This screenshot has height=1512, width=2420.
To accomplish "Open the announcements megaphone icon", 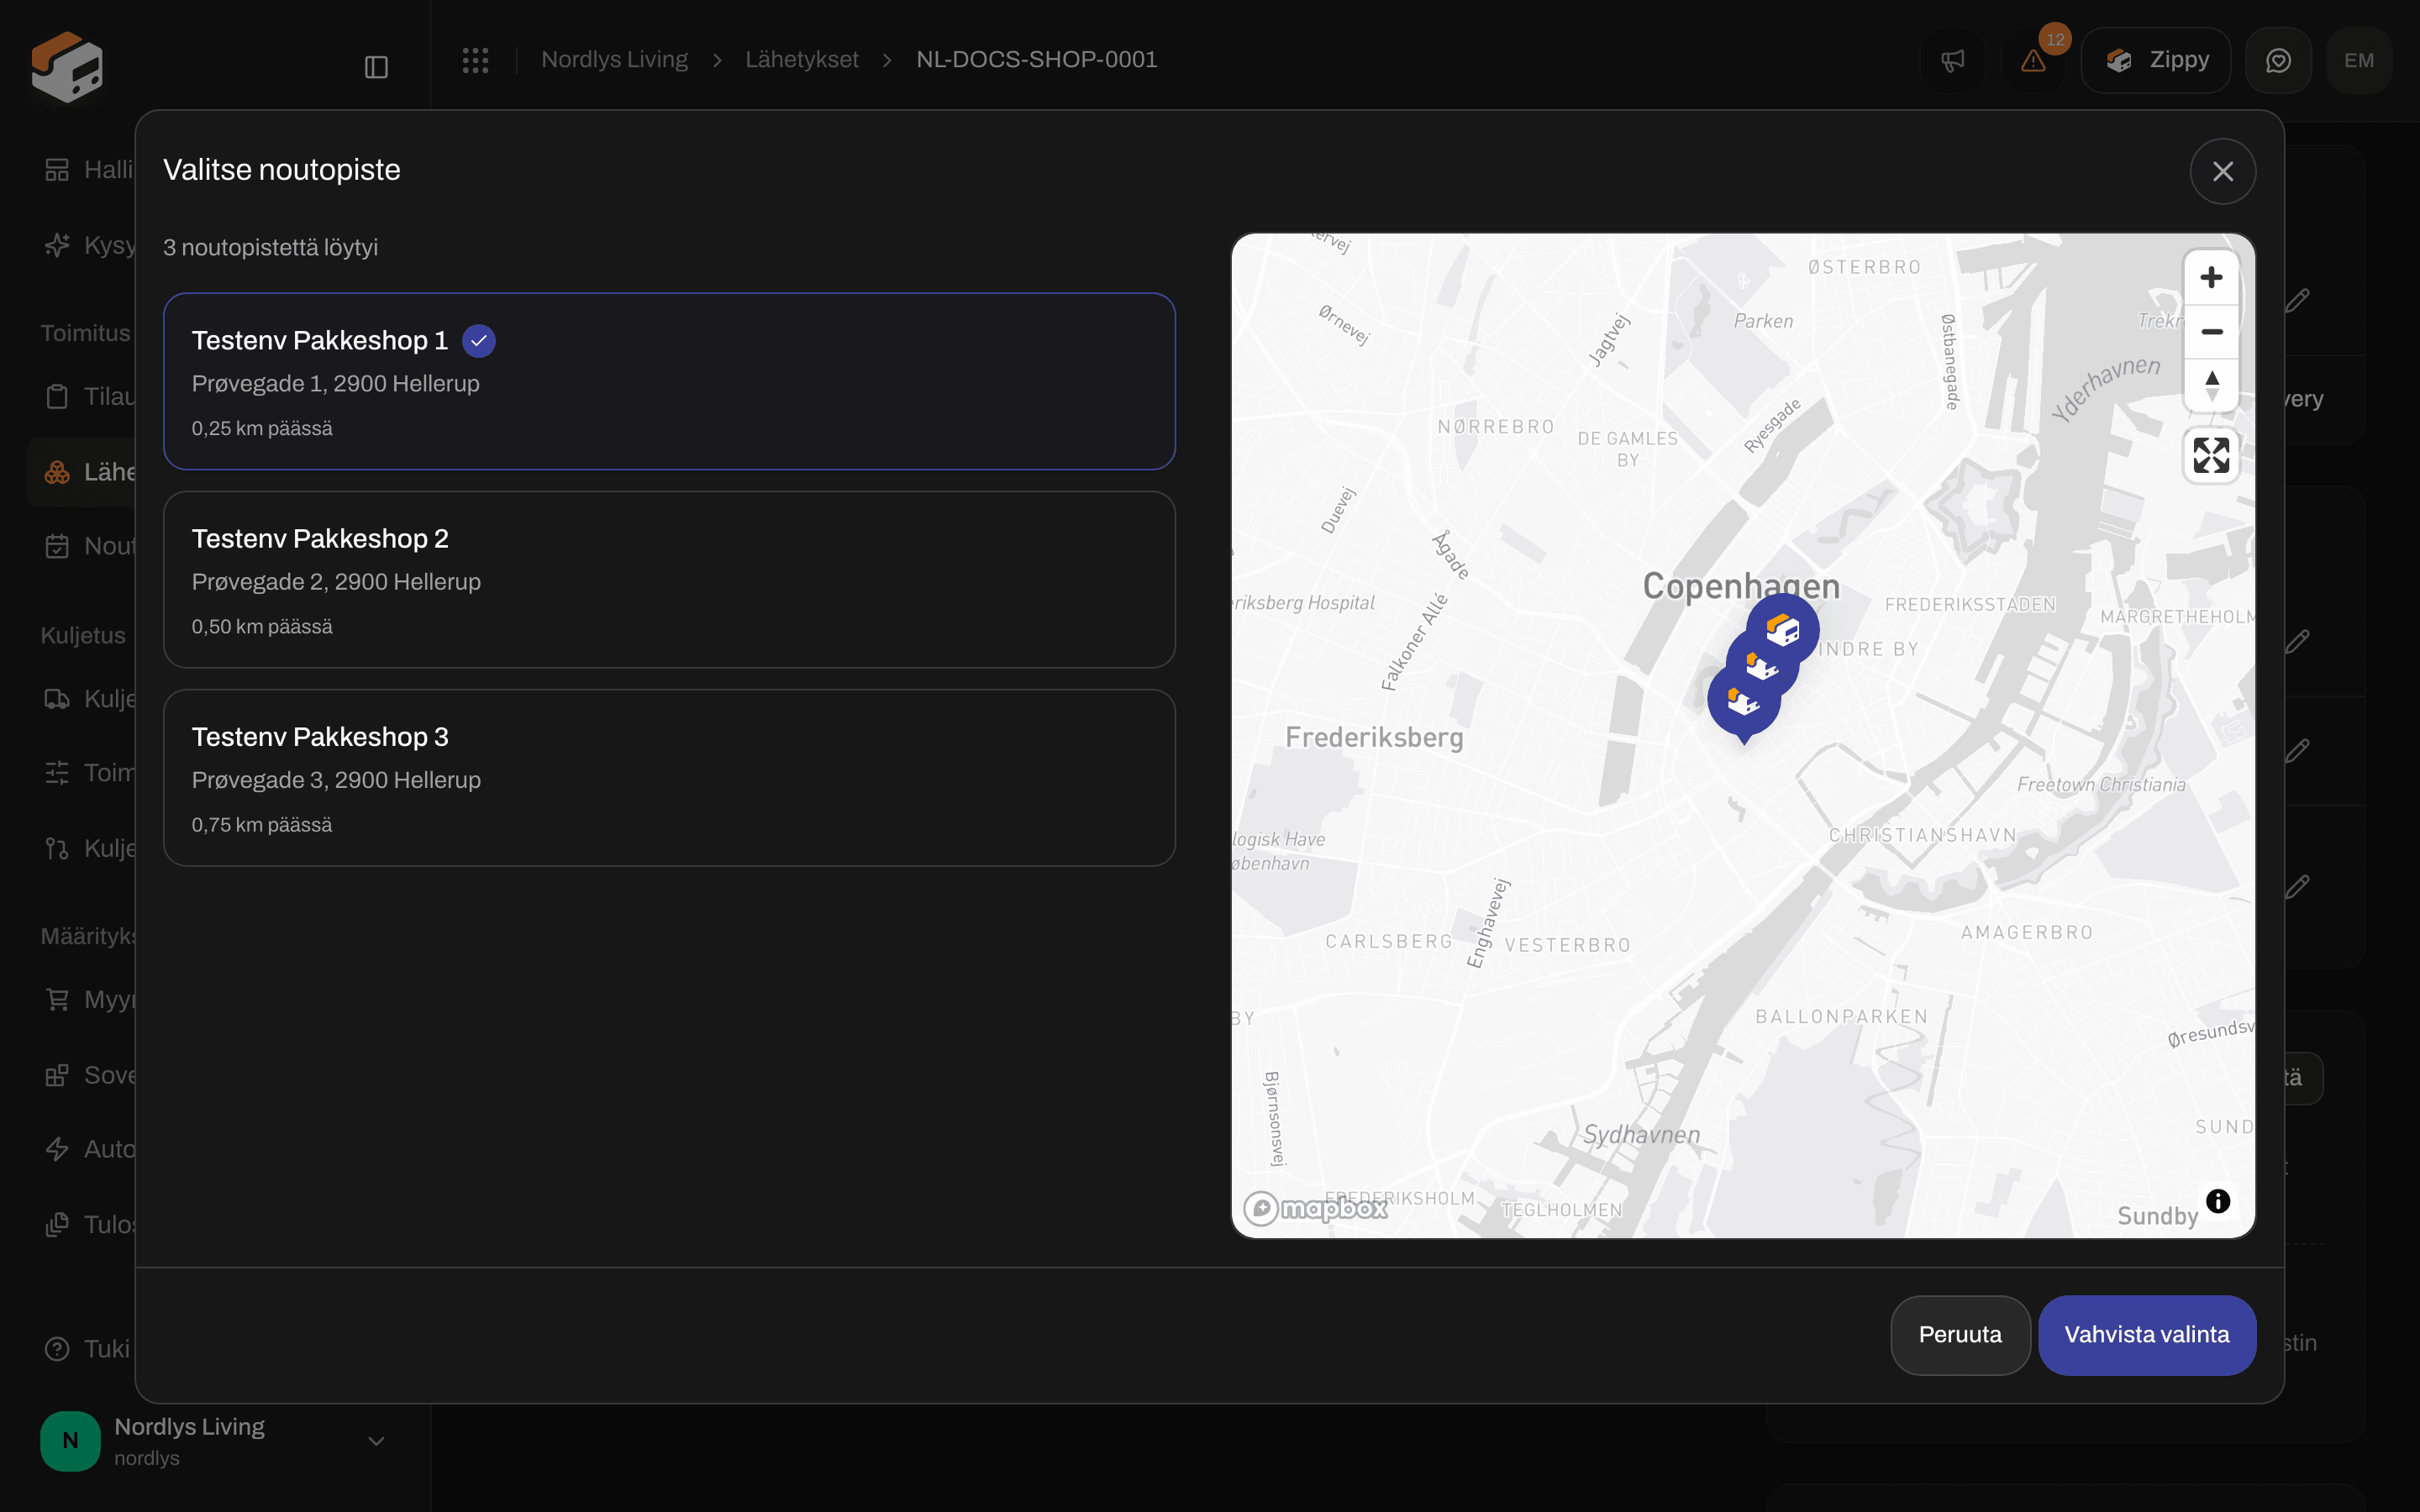I will click(x=1952, y=61).
